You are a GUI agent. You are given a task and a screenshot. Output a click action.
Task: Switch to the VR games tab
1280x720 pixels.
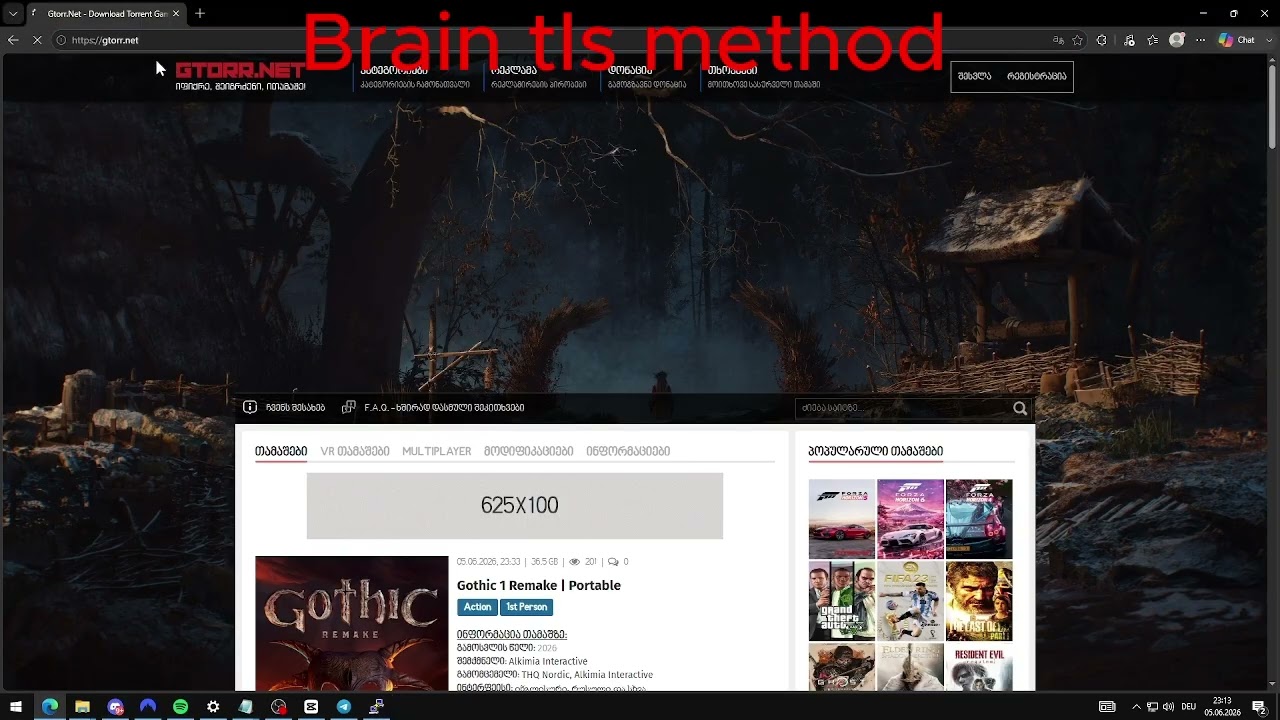(355, 451)
